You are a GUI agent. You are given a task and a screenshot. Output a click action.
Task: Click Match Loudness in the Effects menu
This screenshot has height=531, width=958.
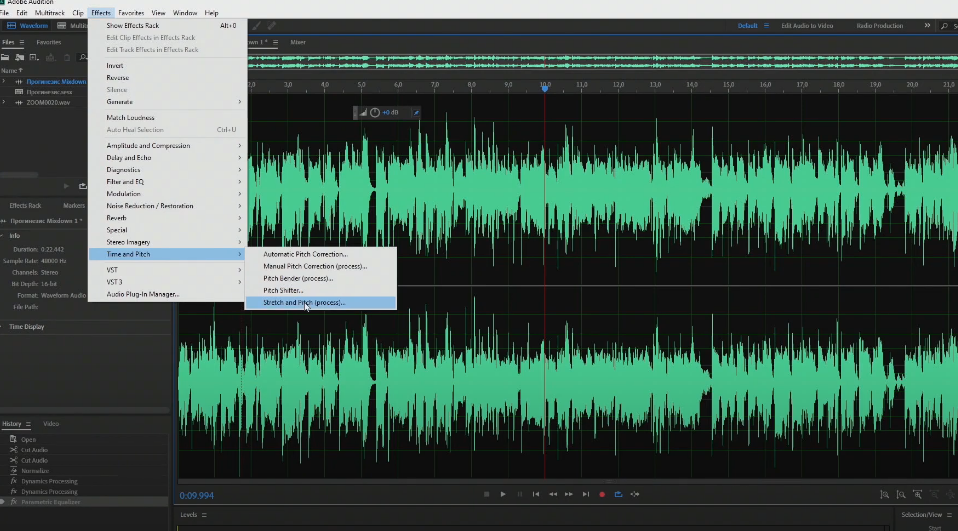pos(167,117)
